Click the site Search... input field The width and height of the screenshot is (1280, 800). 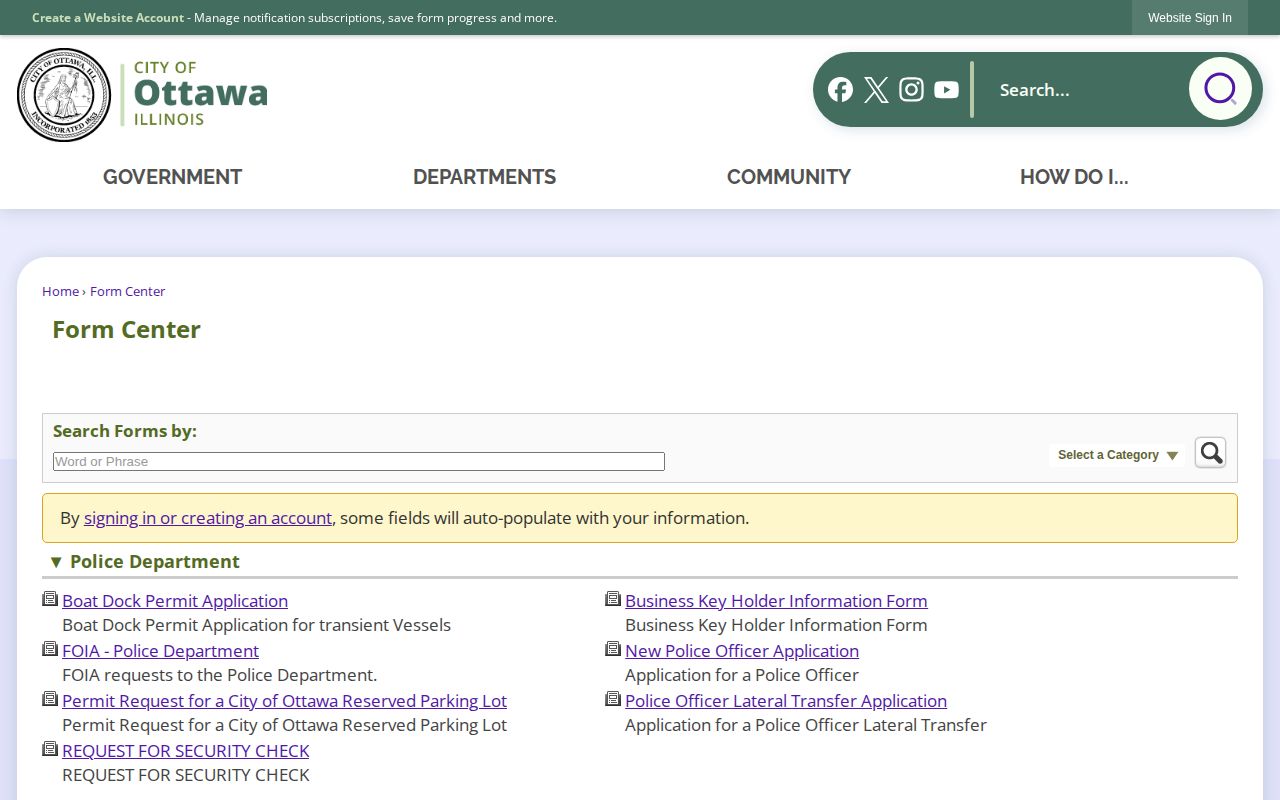pyautogui.click(x=1084, y=90)
